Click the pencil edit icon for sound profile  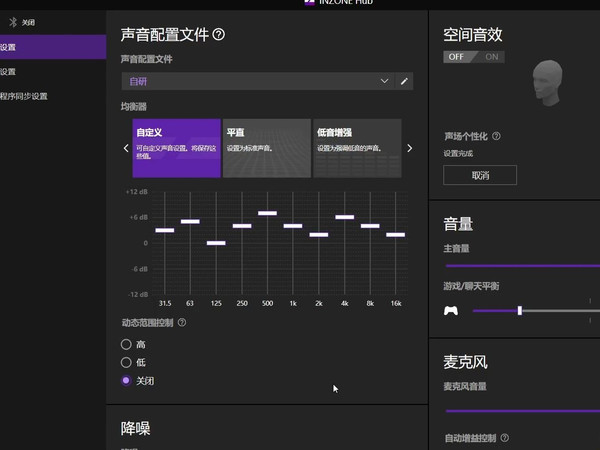(x=404, y=81)
